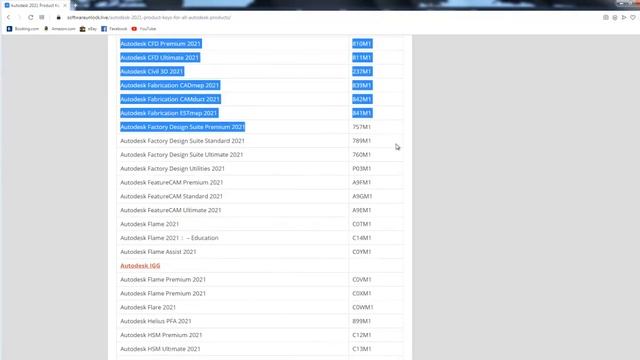
Task: Click the product key A9GM1
Action: click(362, 196)
